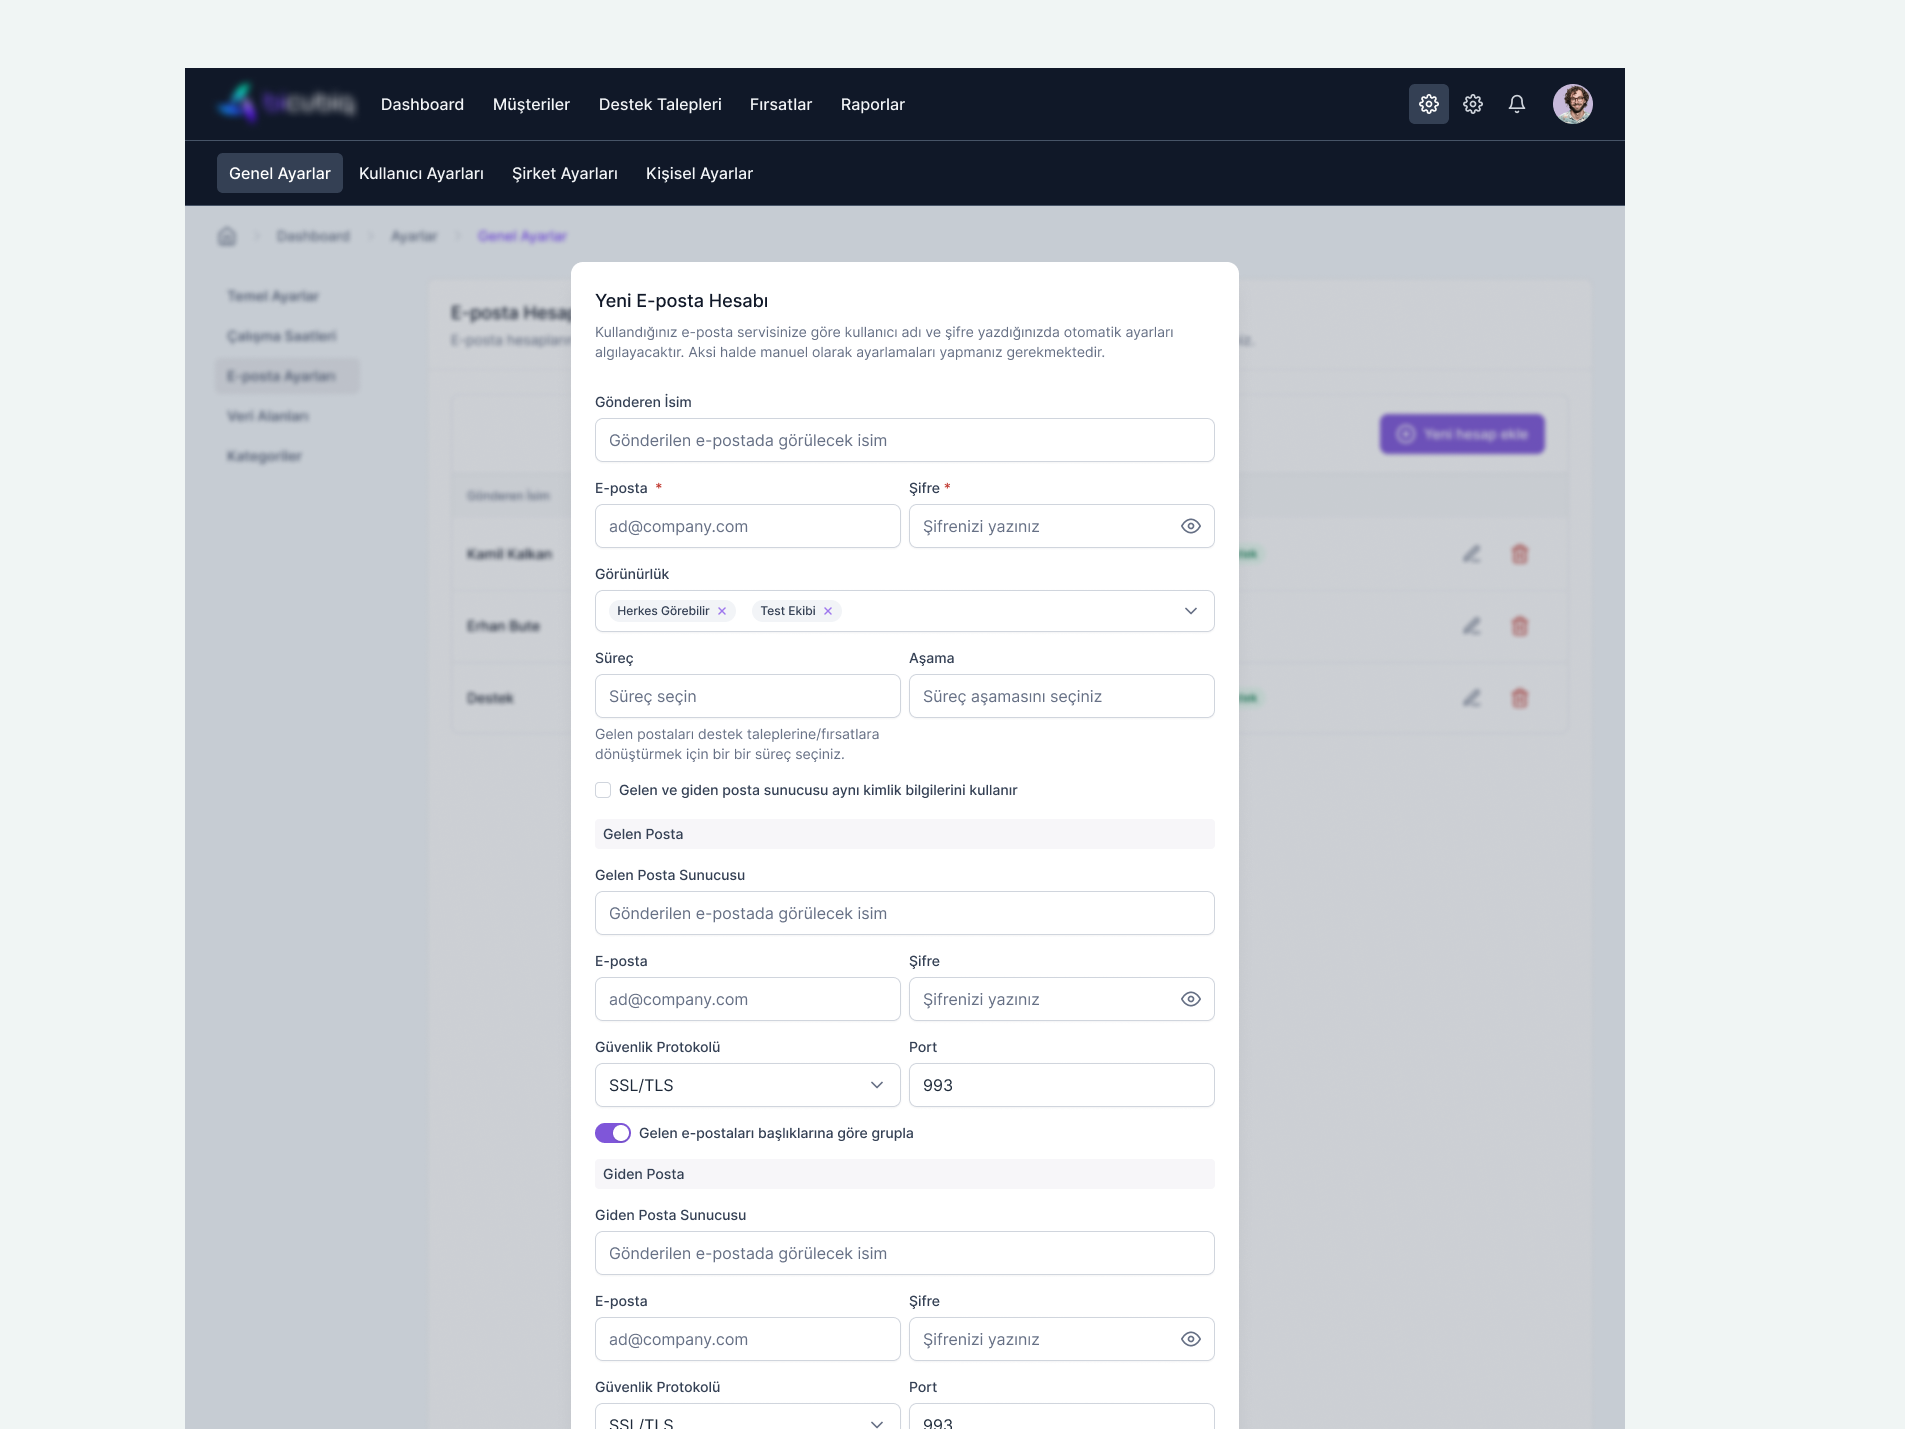Edit the Destek account row
The width and height of the screenshot is (1905, 1429).
point(1471,698)
